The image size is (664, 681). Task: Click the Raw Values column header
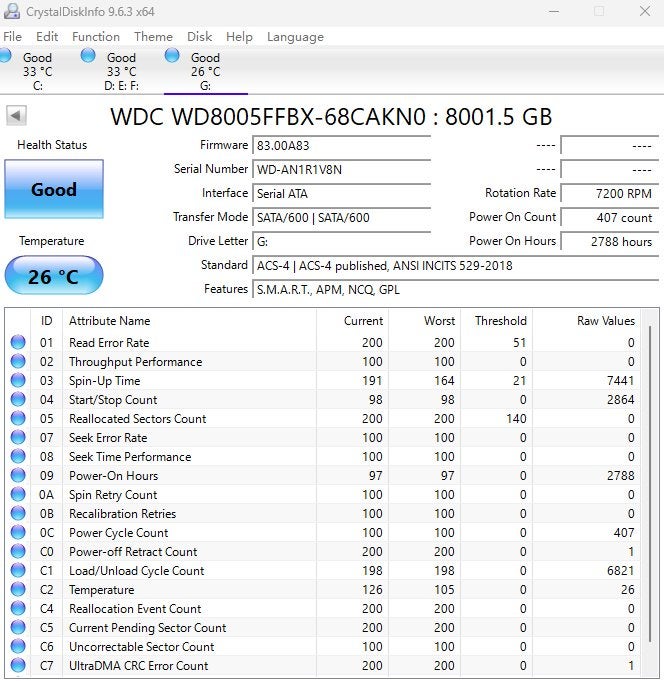586,321
